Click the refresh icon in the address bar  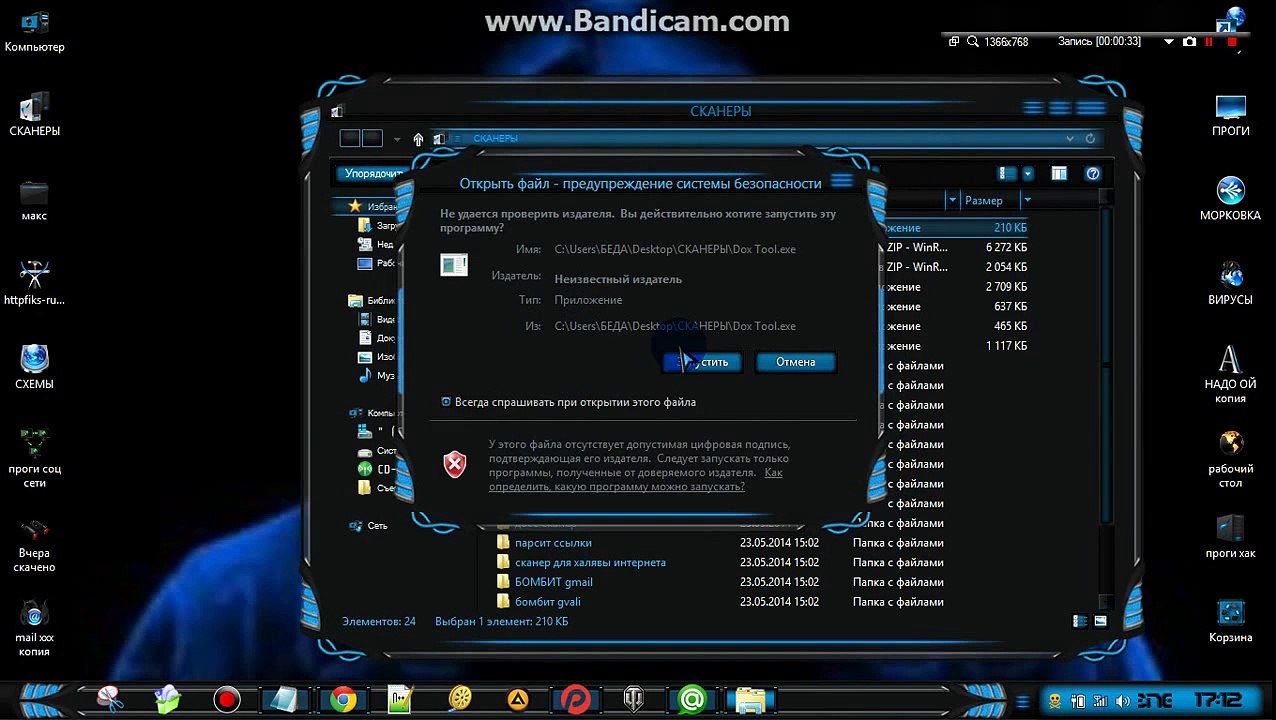[1090, 139]
